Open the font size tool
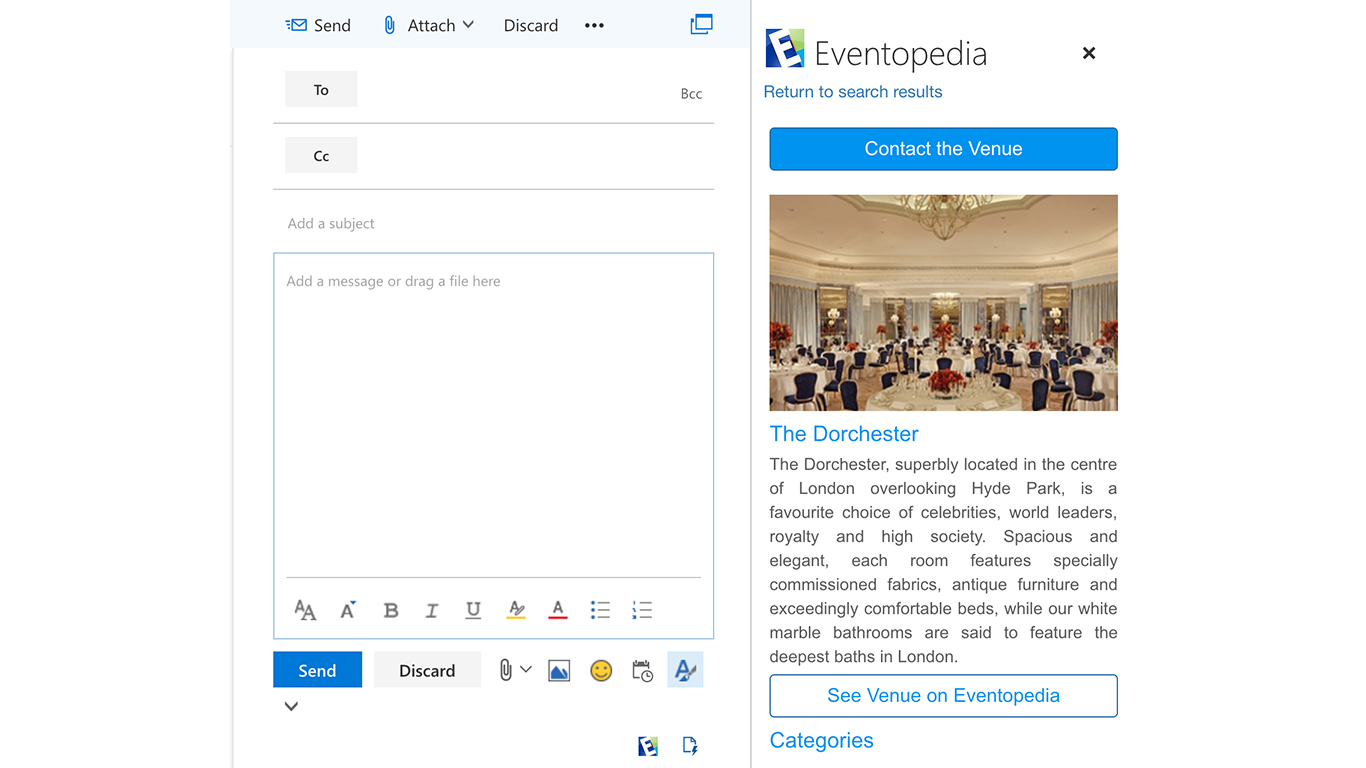Viewport: 1366px width, 768px height. pos(305,610)
